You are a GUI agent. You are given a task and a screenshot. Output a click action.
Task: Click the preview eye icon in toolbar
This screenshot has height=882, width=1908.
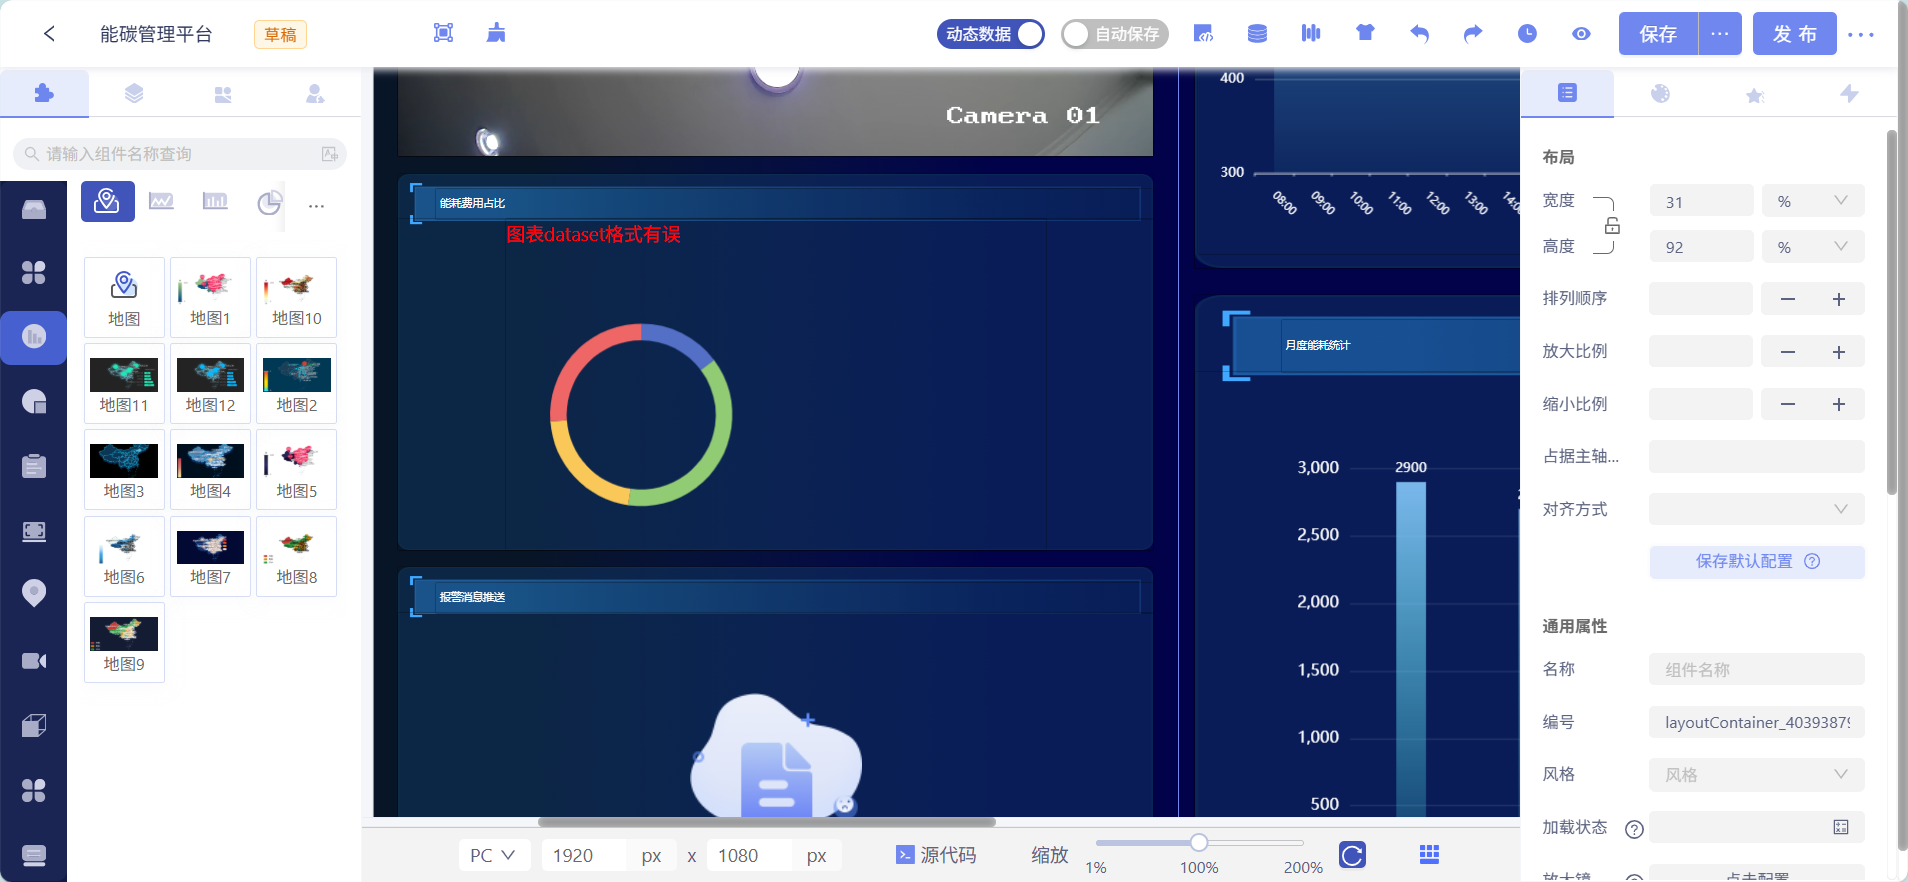tap(1581, 34)
